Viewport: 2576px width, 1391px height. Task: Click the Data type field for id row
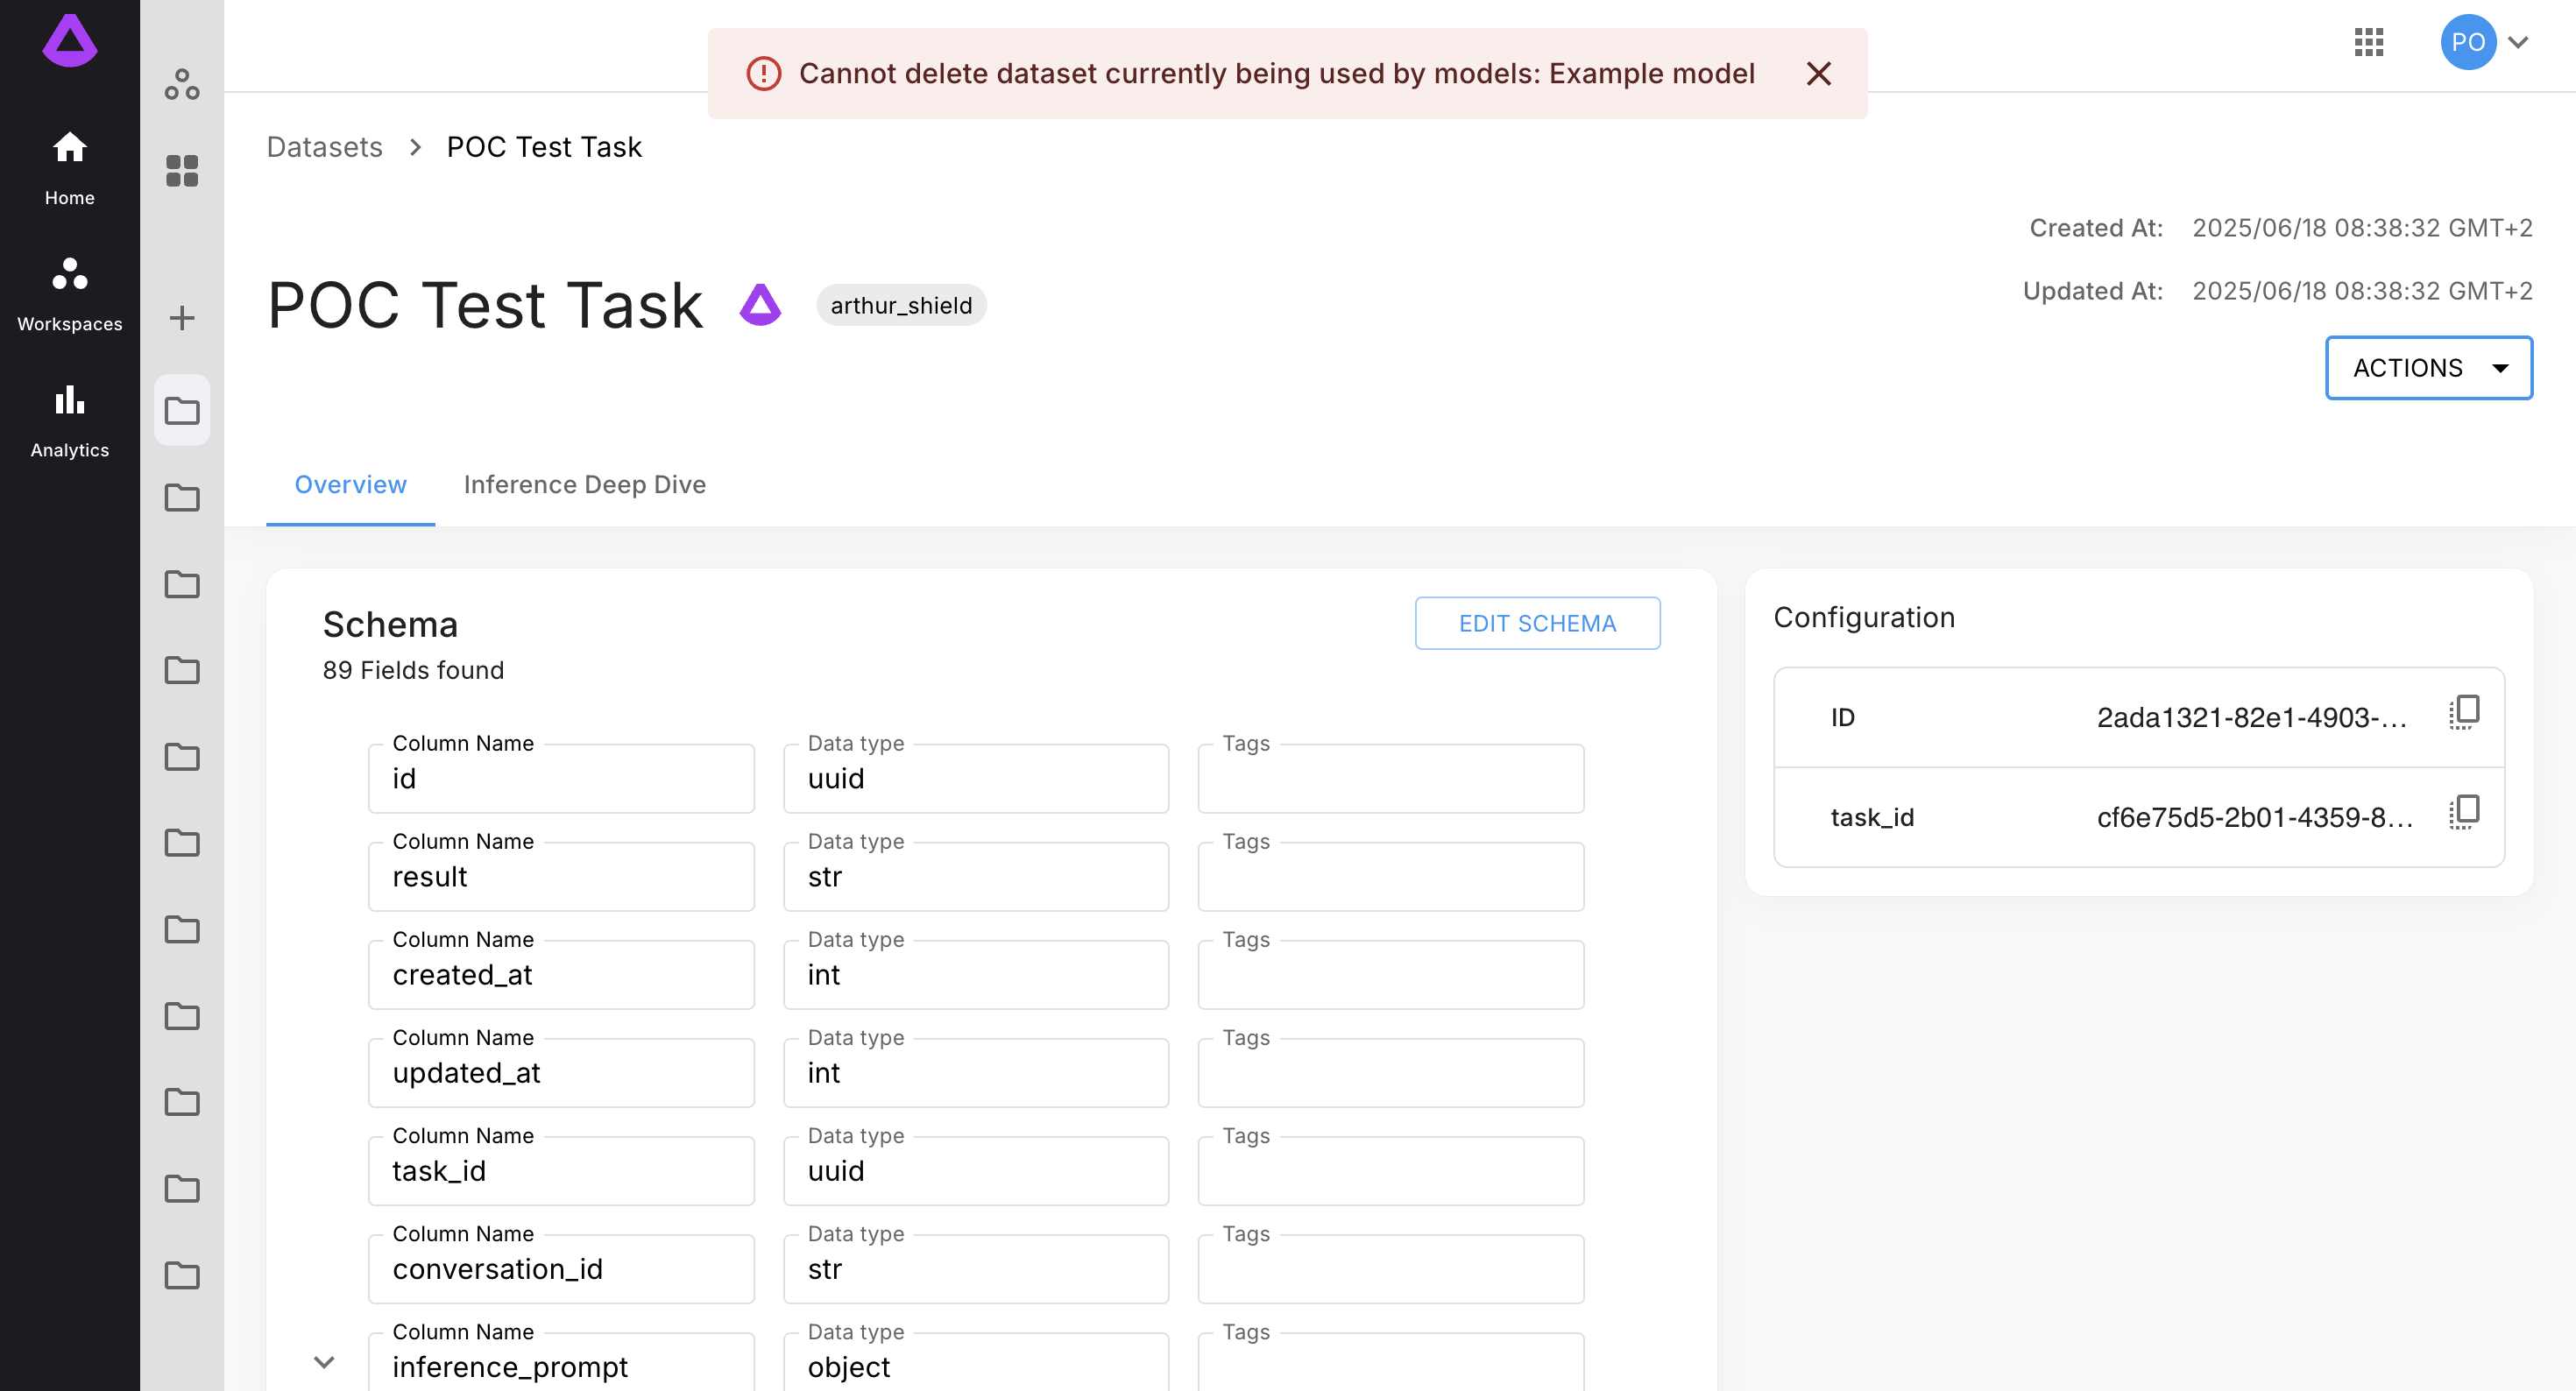coord(976,778)
